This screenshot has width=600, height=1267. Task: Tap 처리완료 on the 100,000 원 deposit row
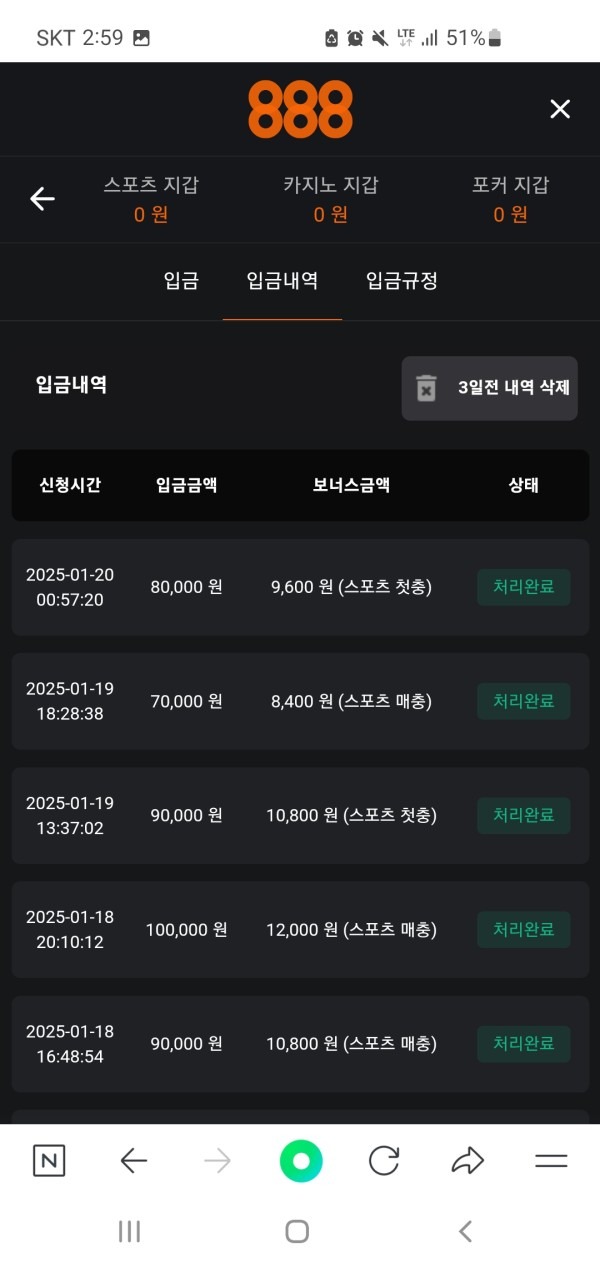523,929
